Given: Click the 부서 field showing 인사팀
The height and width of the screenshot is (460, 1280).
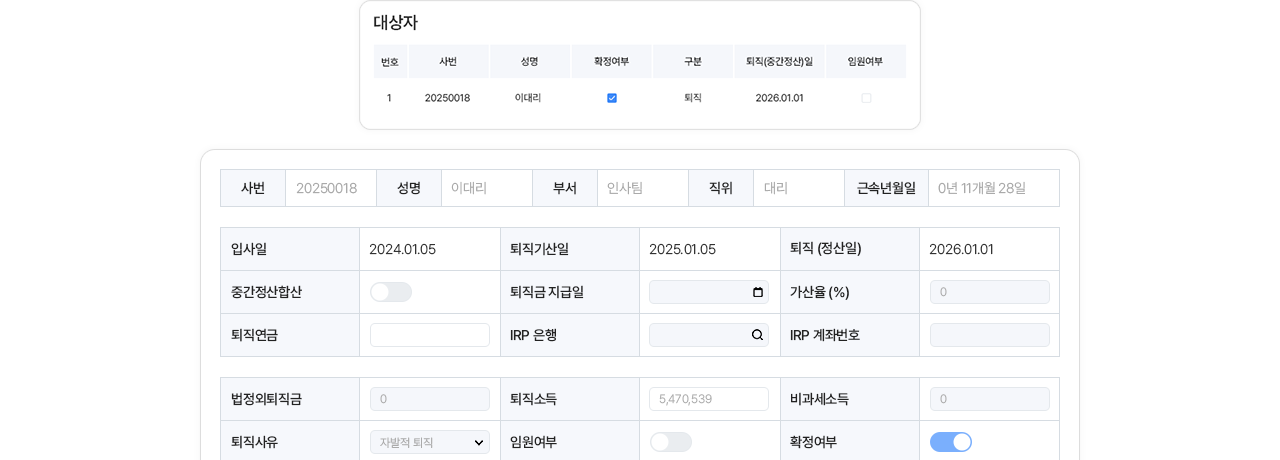Looking at the screenshot, I should click(x=642, y=188).
